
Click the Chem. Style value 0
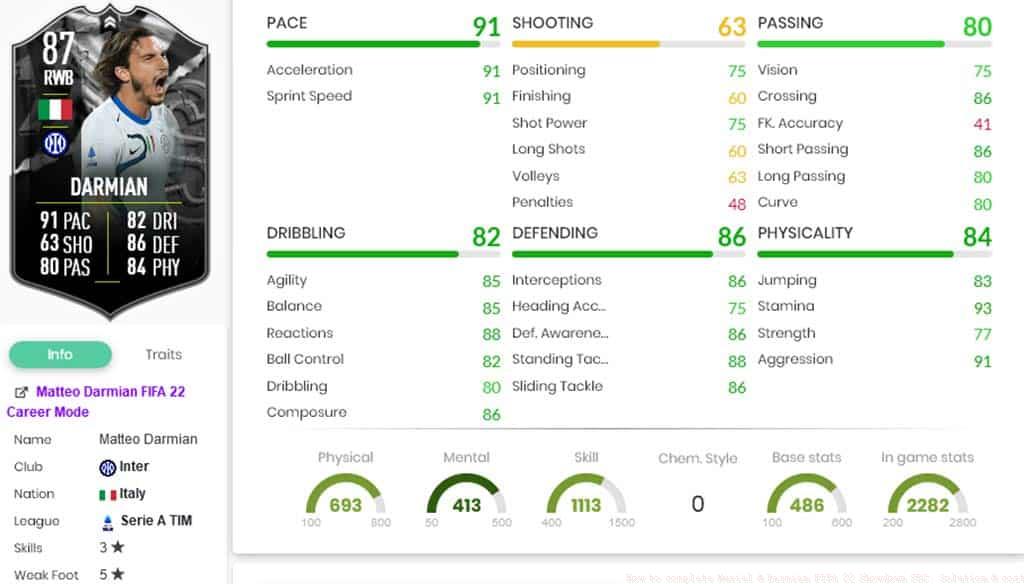[x=698, y=504]
